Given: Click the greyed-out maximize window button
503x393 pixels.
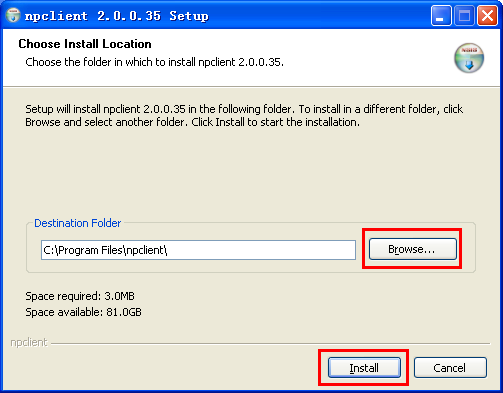Looking at the screenshot, I should [x=464, y=16].
